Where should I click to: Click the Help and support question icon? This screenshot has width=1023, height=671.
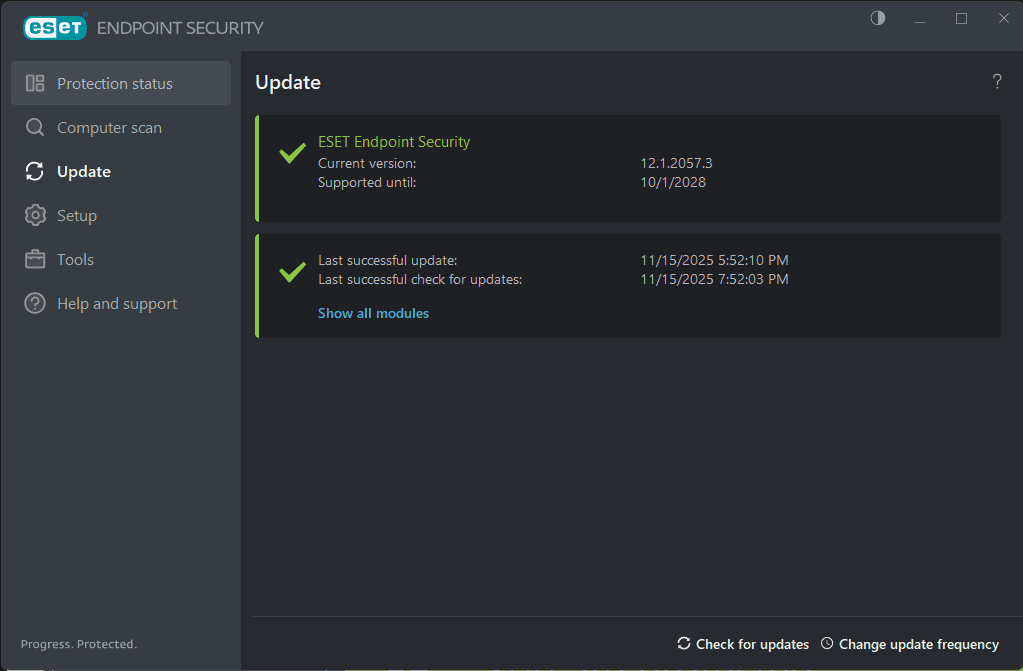click(35, 304)
